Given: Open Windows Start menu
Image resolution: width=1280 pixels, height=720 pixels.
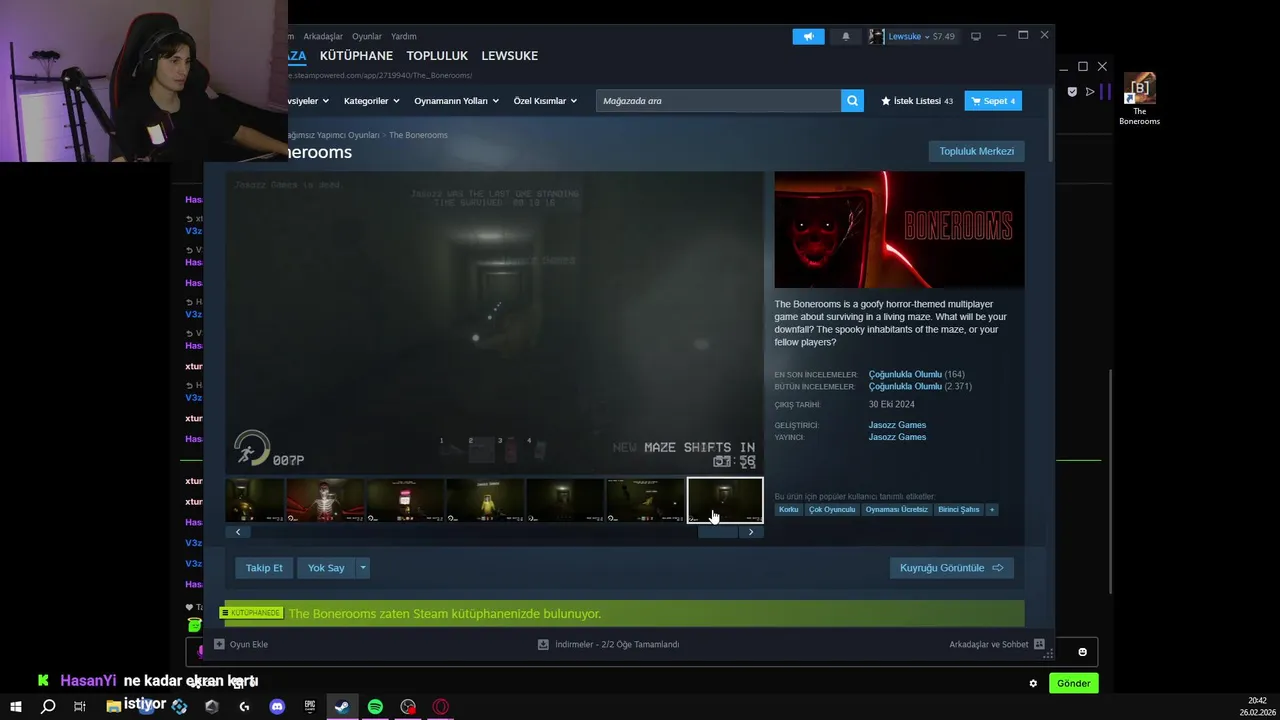Looking at the screenshot, I should [x=15, y=706].
